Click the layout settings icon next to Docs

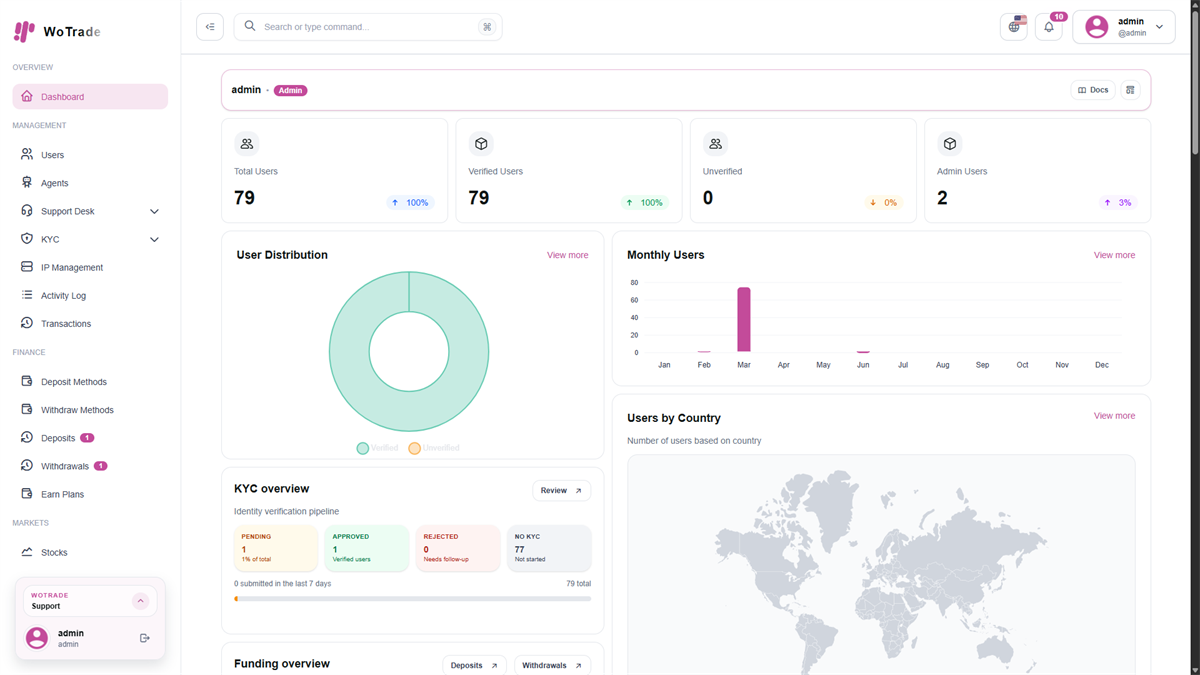pos(1131,90)
